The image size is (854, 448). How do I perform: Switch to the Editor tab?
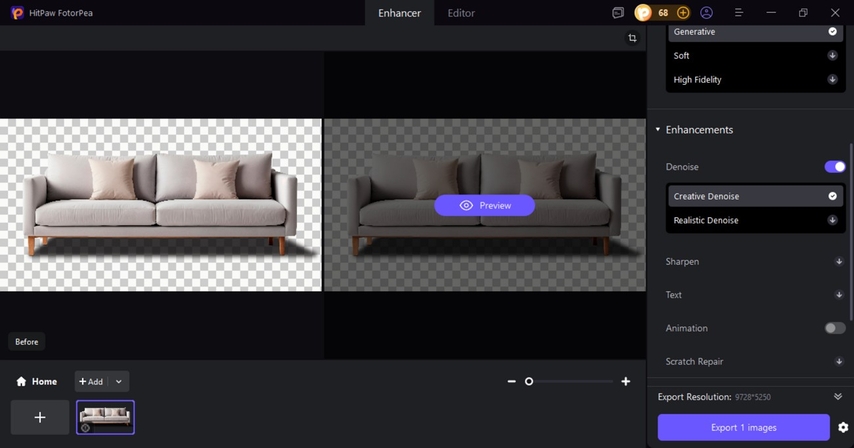461,13
